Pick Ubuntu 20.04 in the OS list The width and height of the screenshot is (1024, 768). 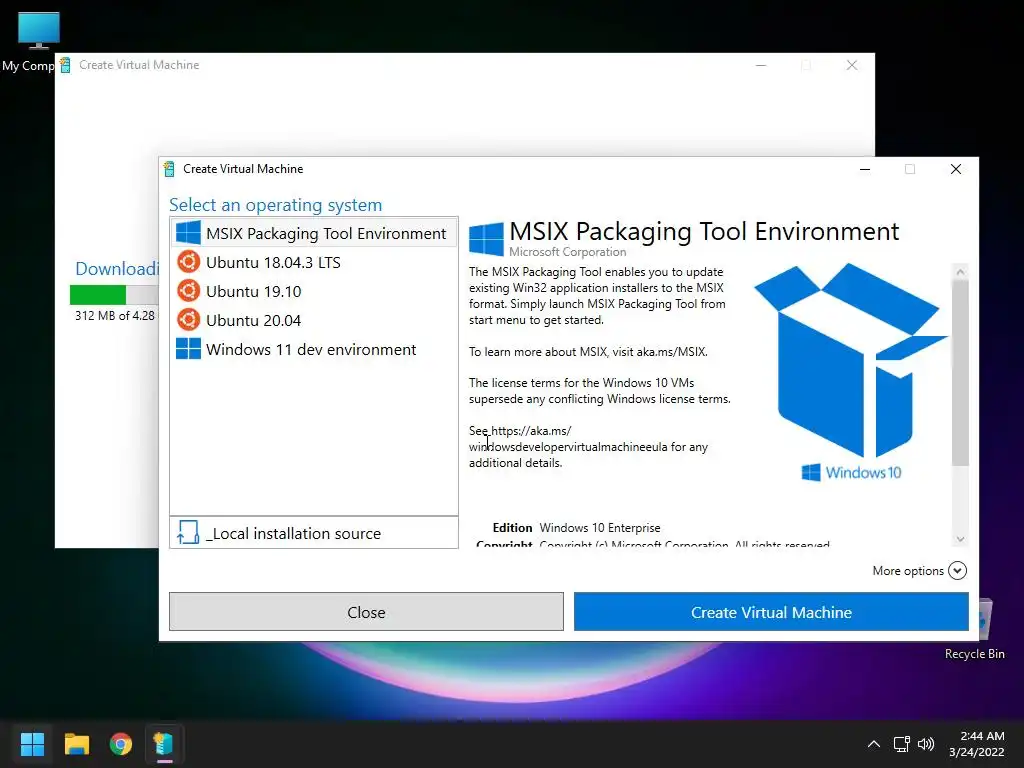point(313,320)
